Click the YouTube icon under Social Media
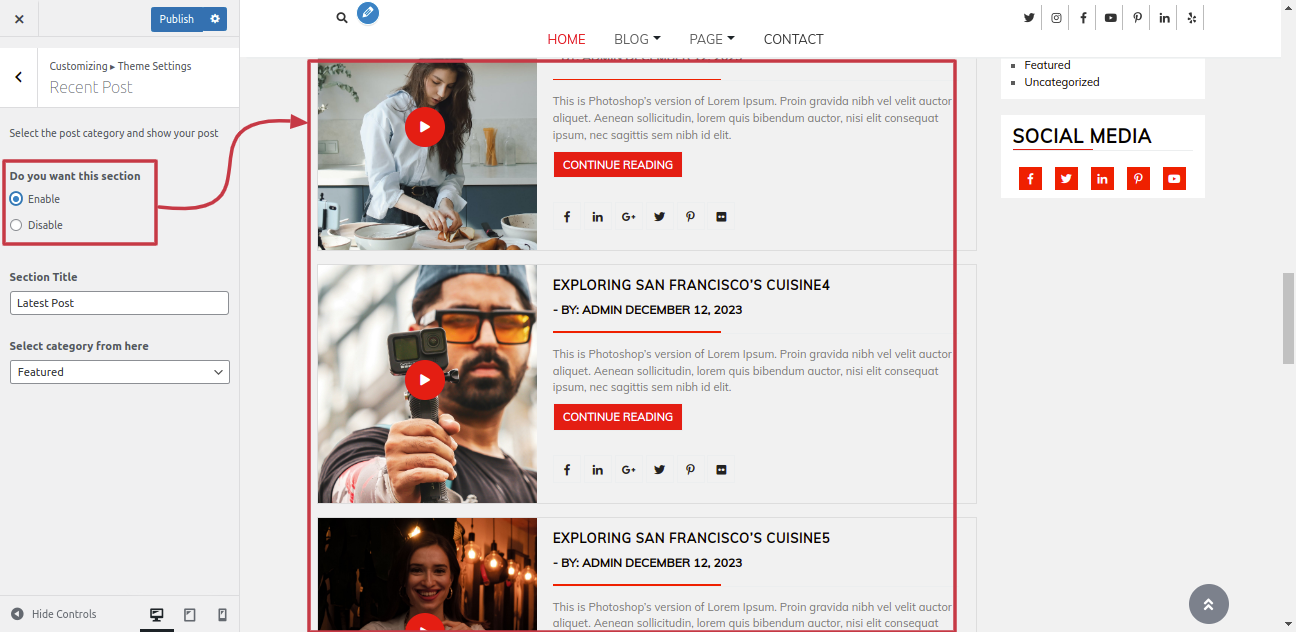The width and height of the screenshot is (1296, 632). 1174,179
